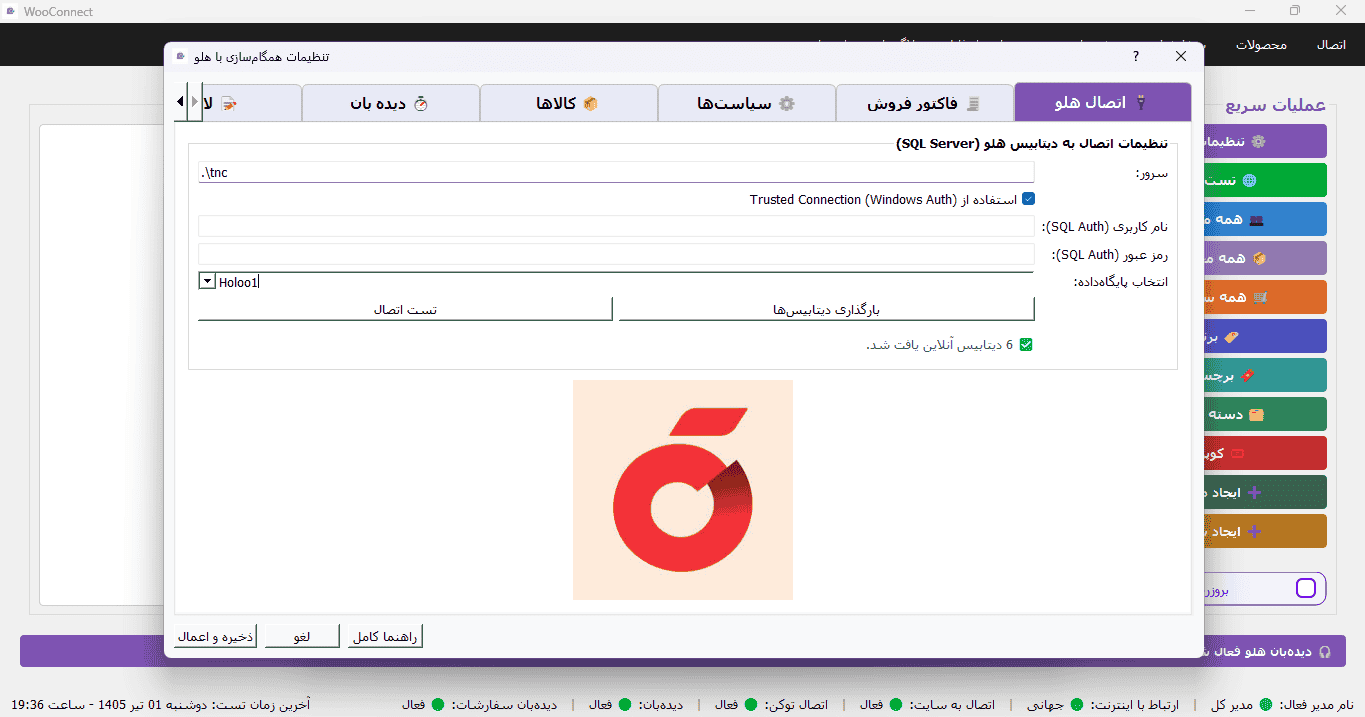Switch to the کالاها tab
The image size is (1365, 717).
pyautogui.click(x=569, y=103)
